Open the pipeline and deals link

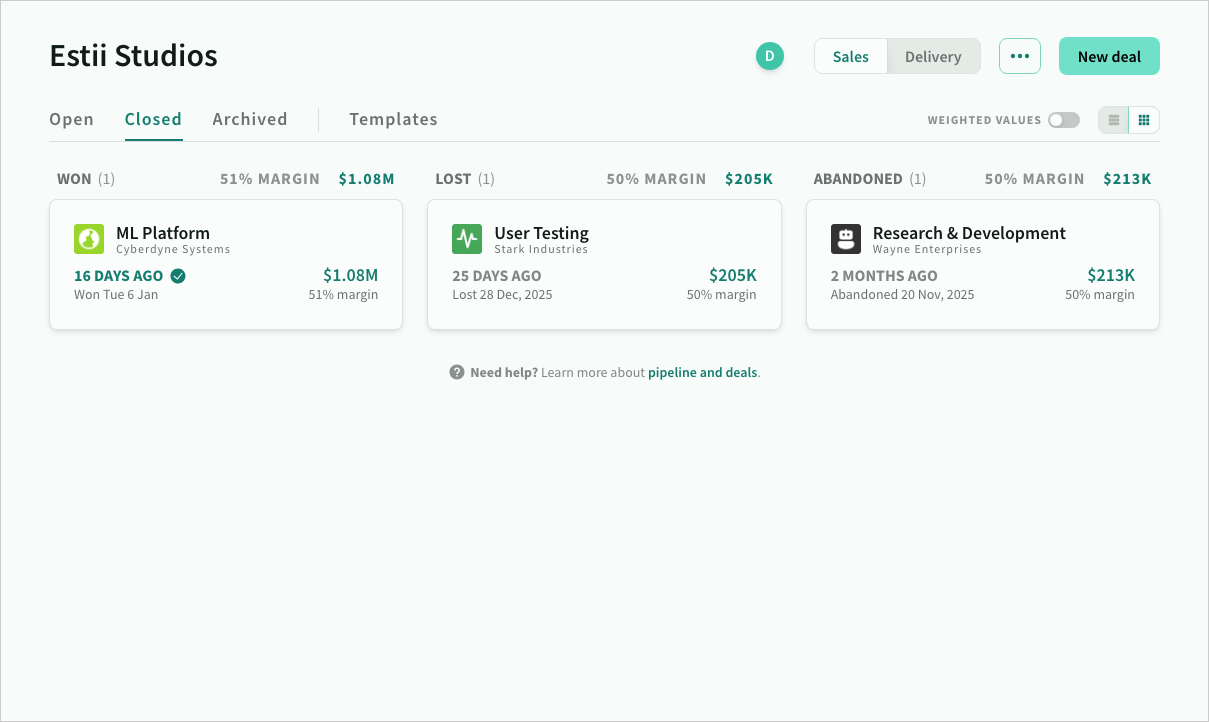point(701,371)
